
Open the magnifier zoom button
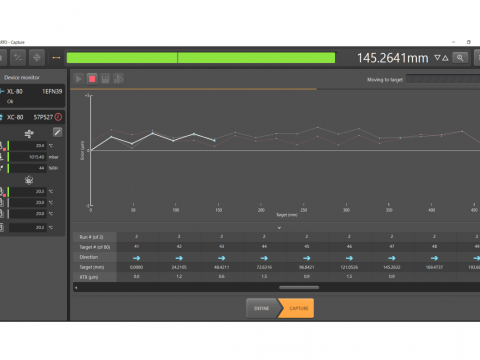click(460, 58)
